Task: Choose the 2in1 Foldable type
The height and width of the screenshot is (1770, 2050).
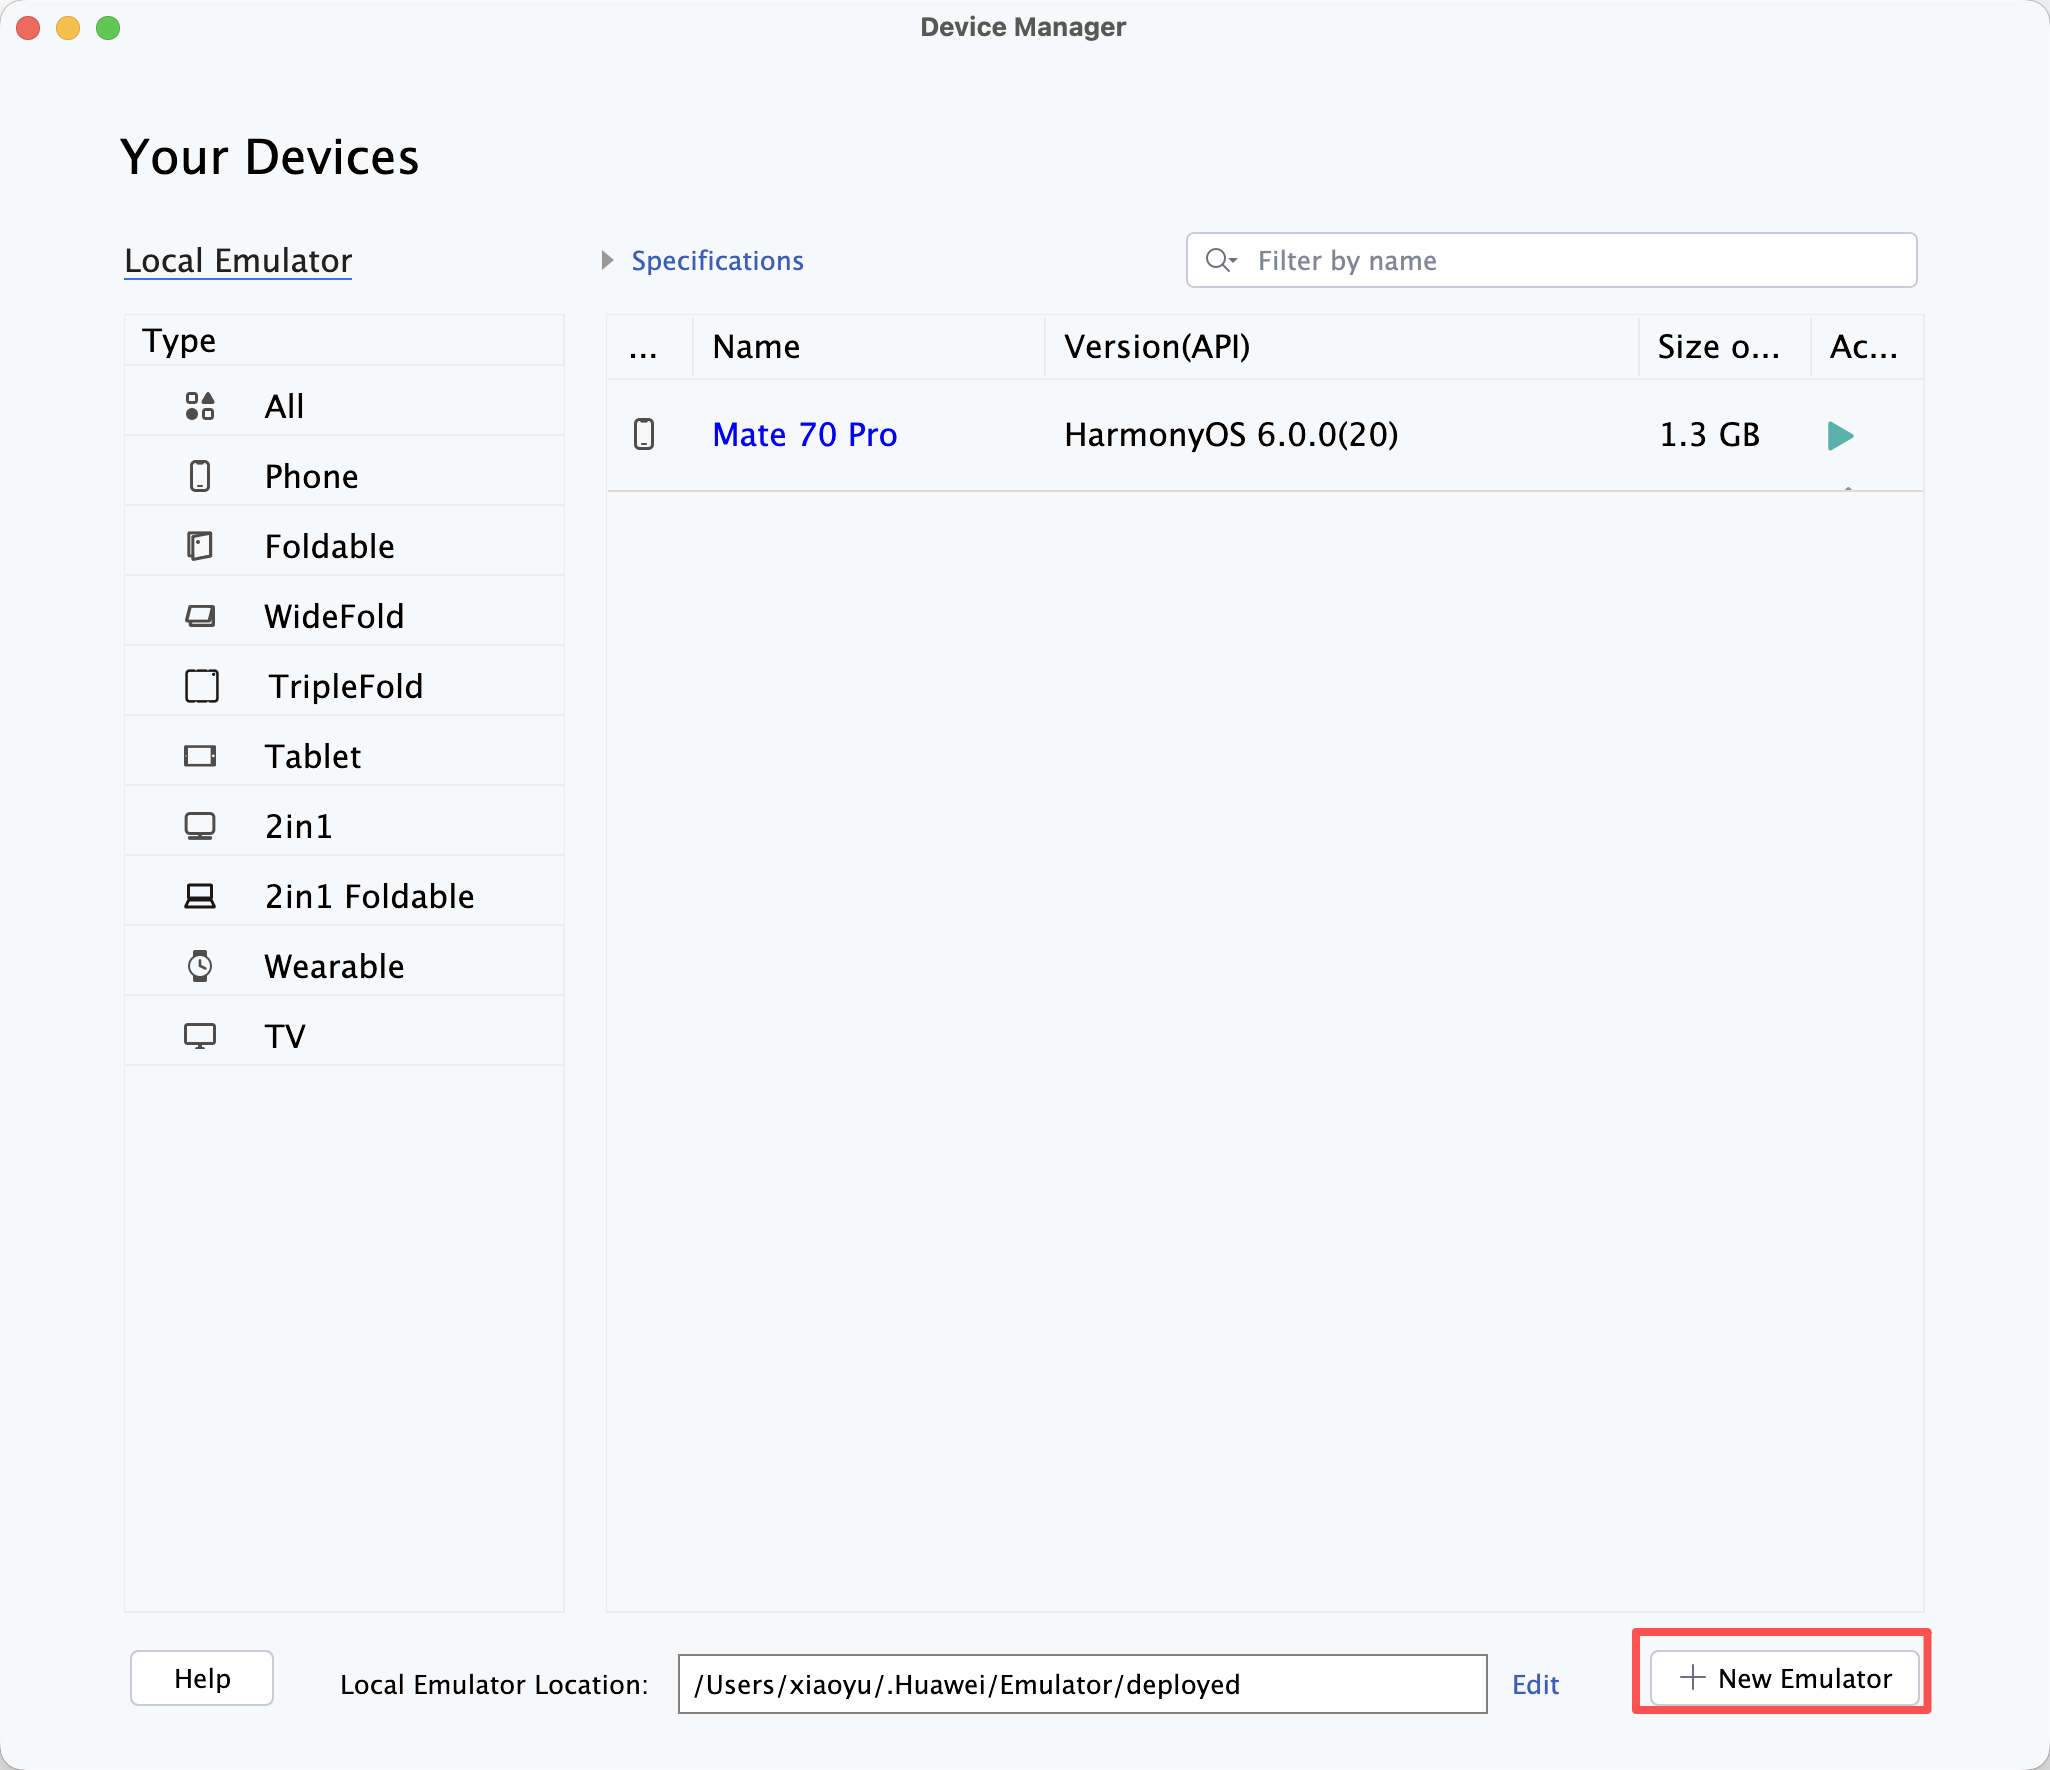Action: coord(369,896)
